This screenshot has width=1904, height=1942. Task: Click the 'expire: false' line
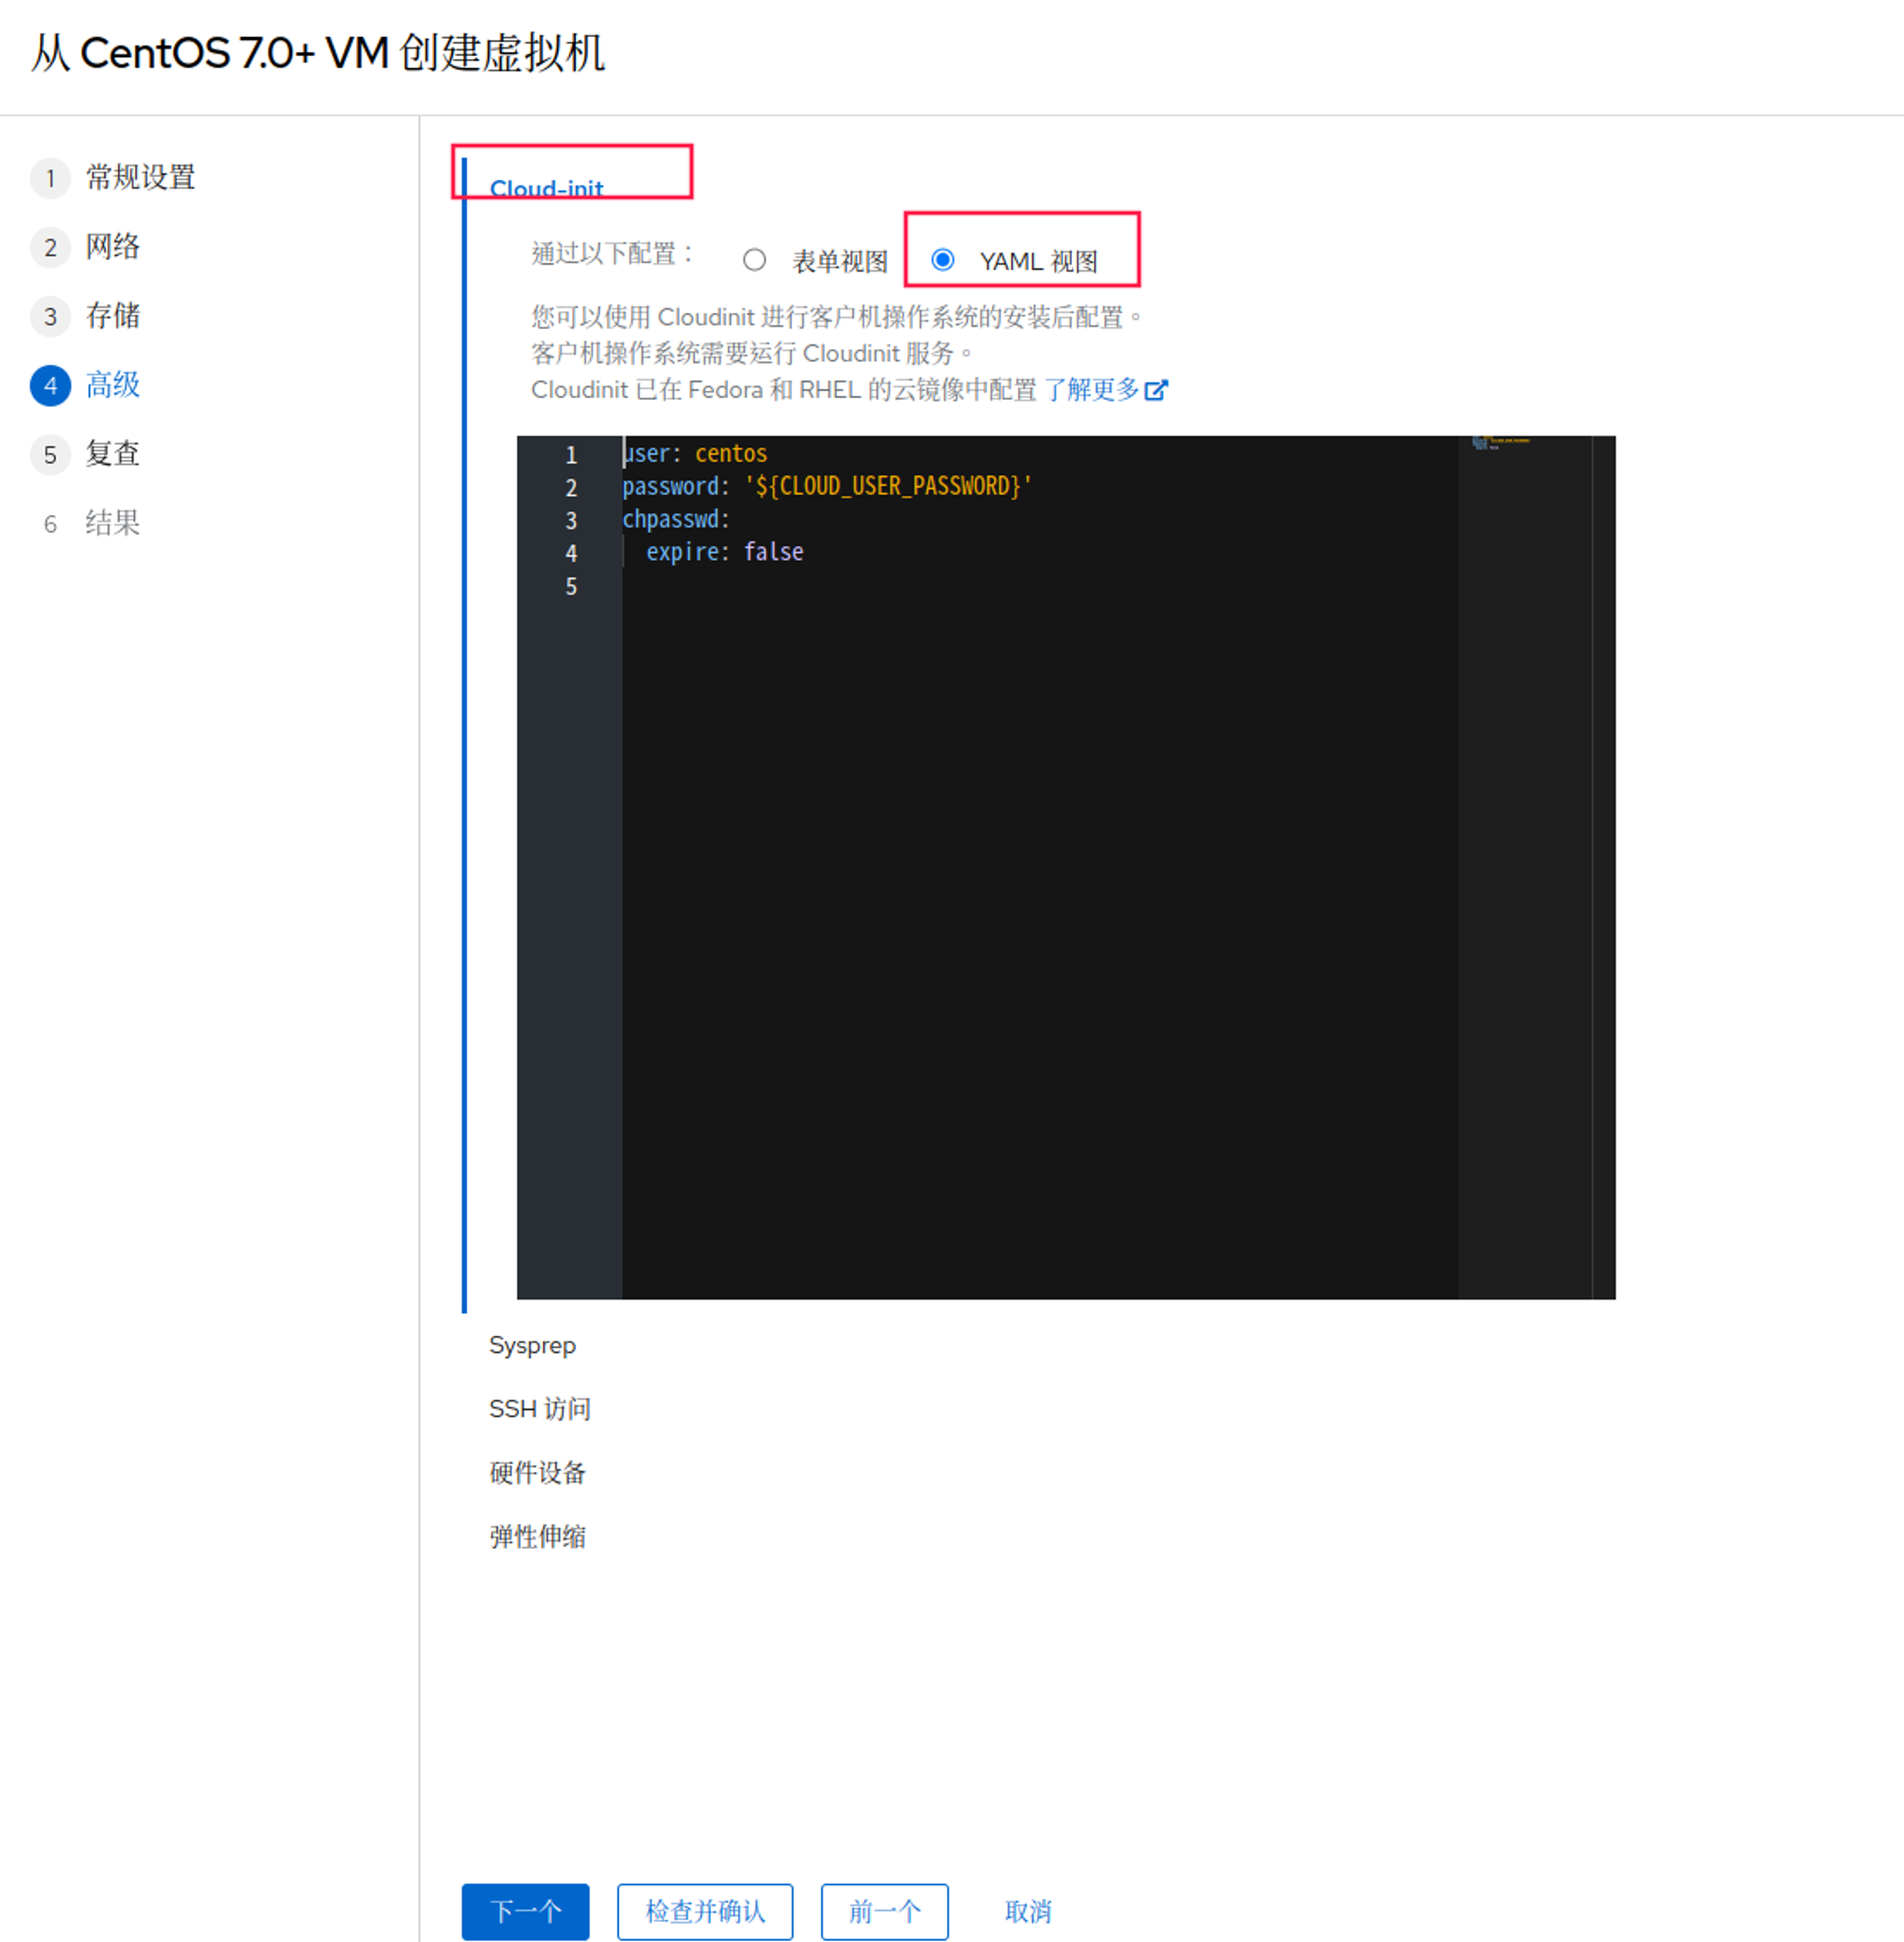[x=724, y=552]
